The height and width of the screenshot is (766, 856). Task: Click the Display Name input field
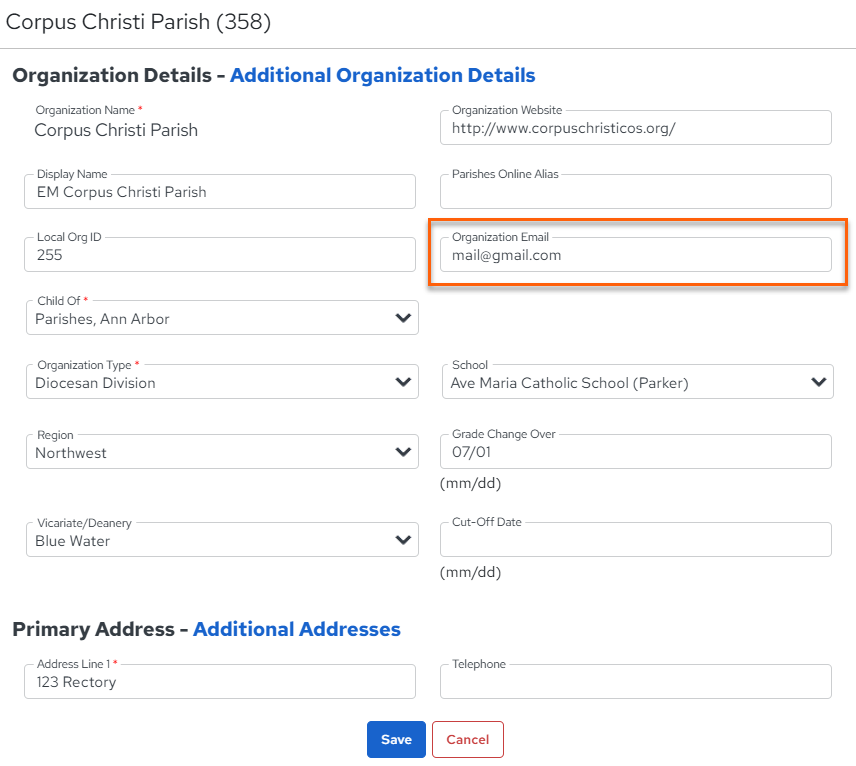[x=220, y=192]
